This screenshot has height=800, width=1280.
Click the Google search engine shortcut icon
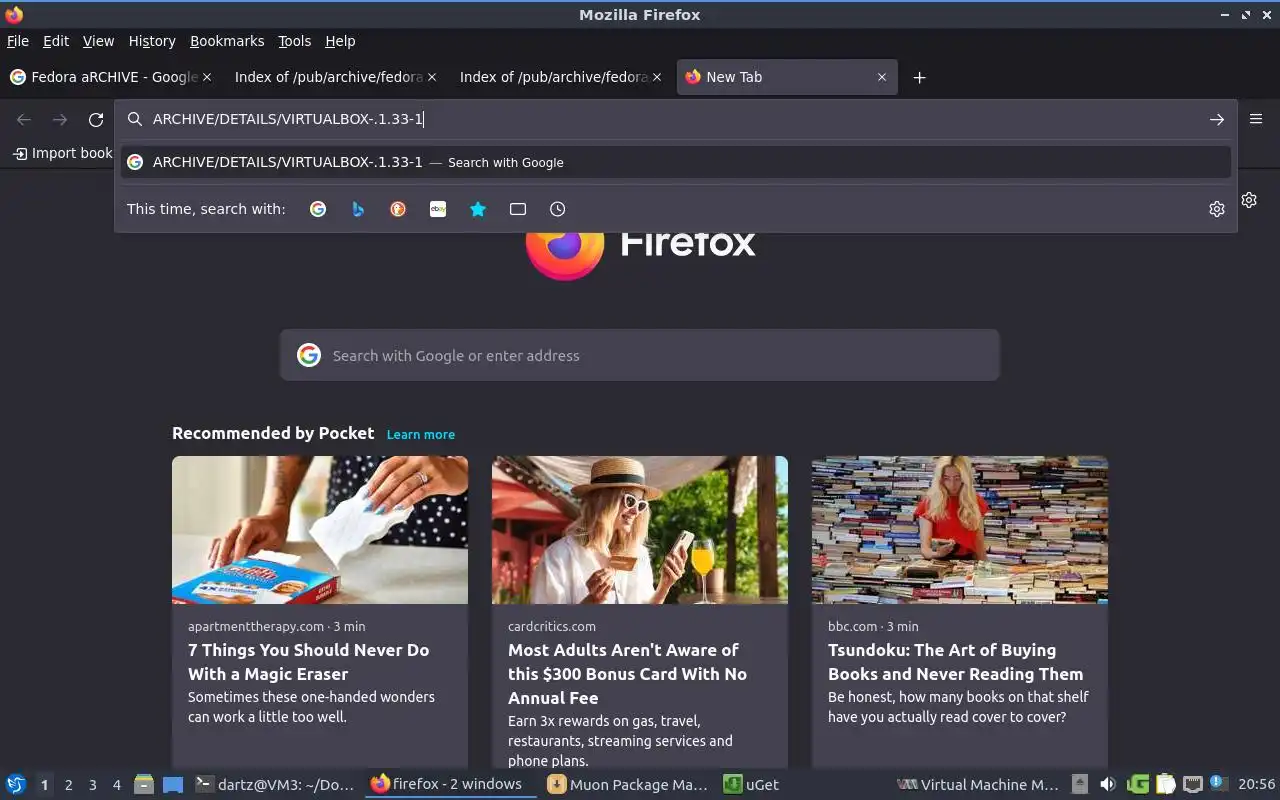318,209
